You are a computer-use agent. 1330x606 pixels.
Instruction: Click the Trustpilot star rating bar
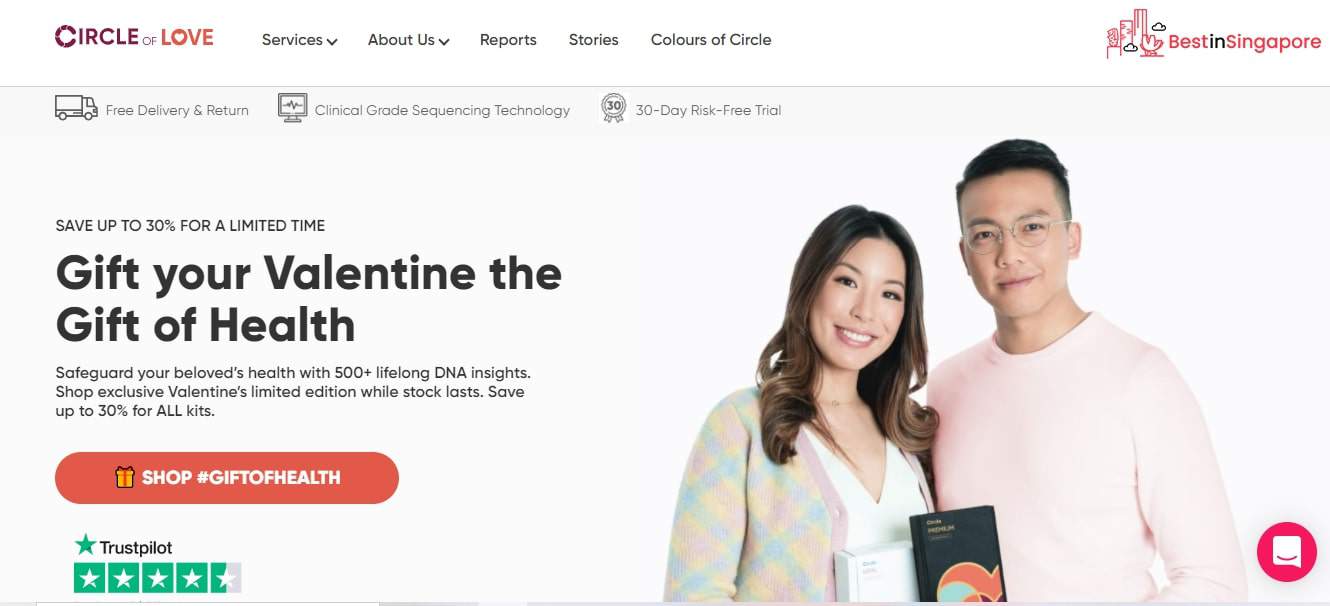point(158,578)
